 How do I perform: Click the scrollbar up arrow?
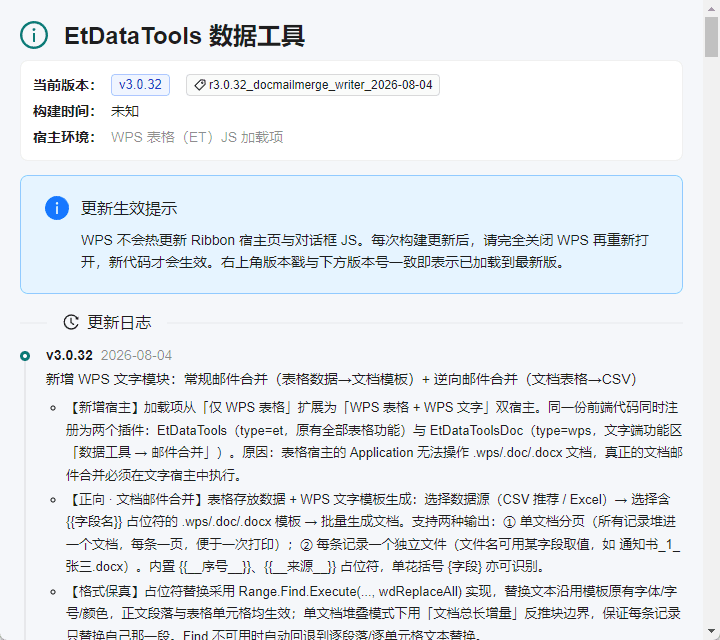tap(711, 8)
